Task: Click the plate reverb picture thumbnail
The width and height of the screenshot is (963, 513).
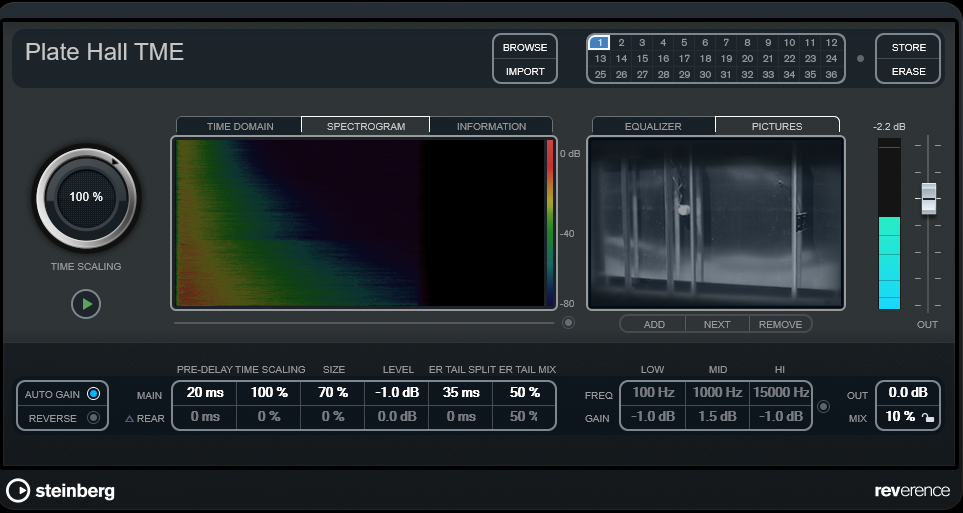Action: coord(716,223)
